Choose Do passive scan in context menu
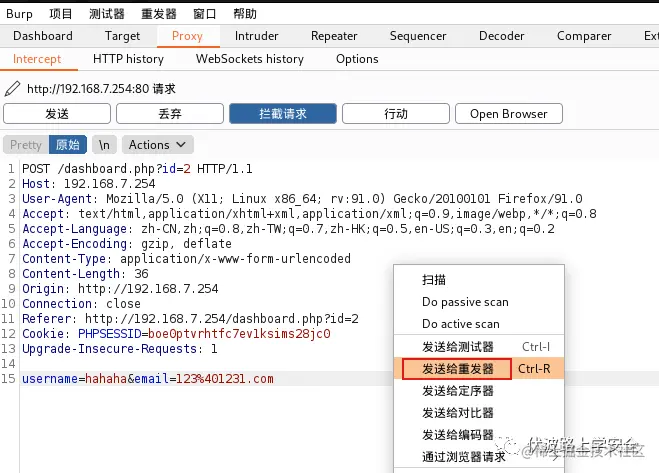 click(479, 302)
